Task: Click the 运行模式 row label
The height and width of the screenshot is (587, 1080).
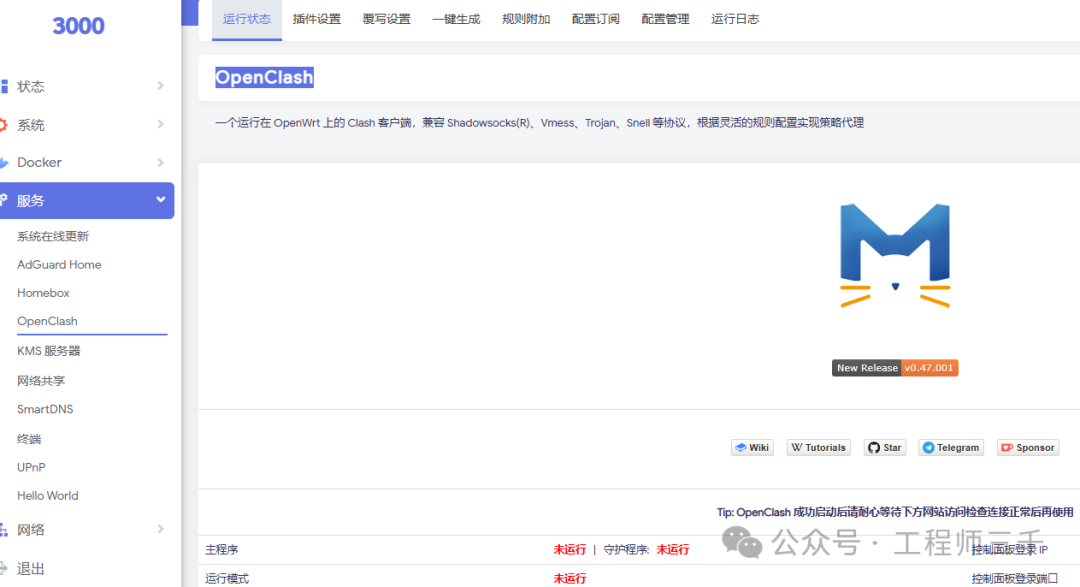Action: coord(227,579)
